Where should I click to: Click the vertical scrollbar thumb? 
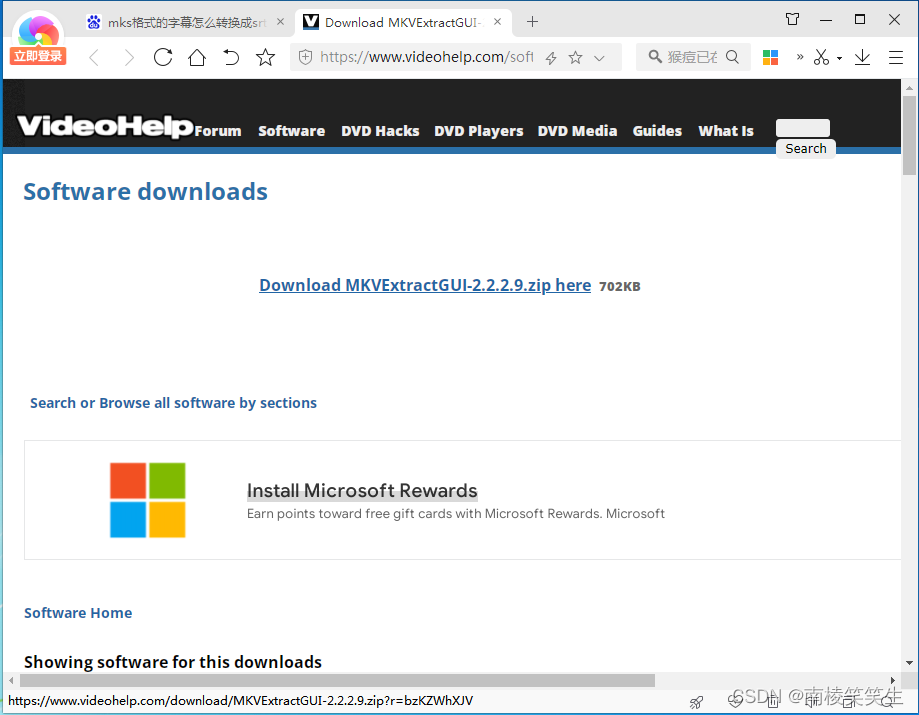pyautogui.click(x=909, y=135)
